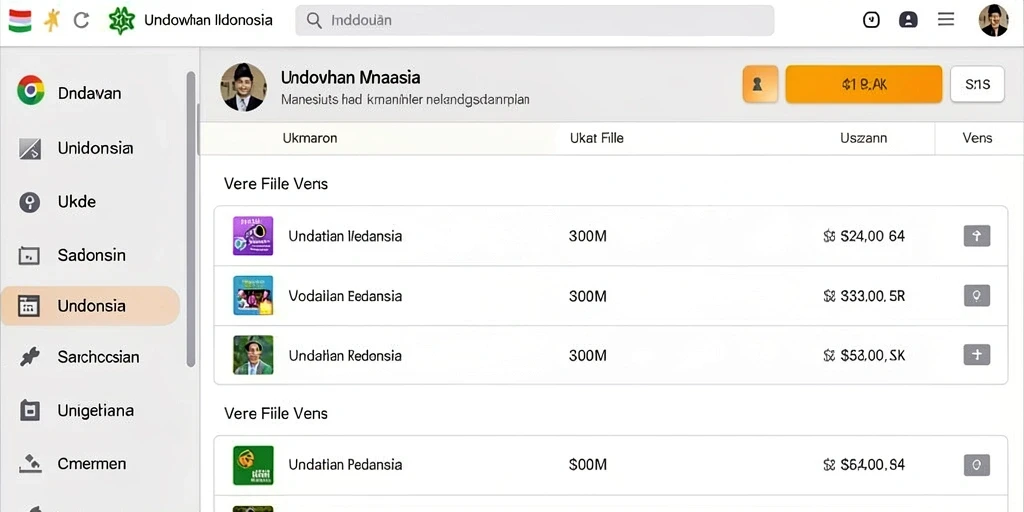Switch to the Ukat Fille tab
Screen dimensions: 1024x512
(596, 138)
